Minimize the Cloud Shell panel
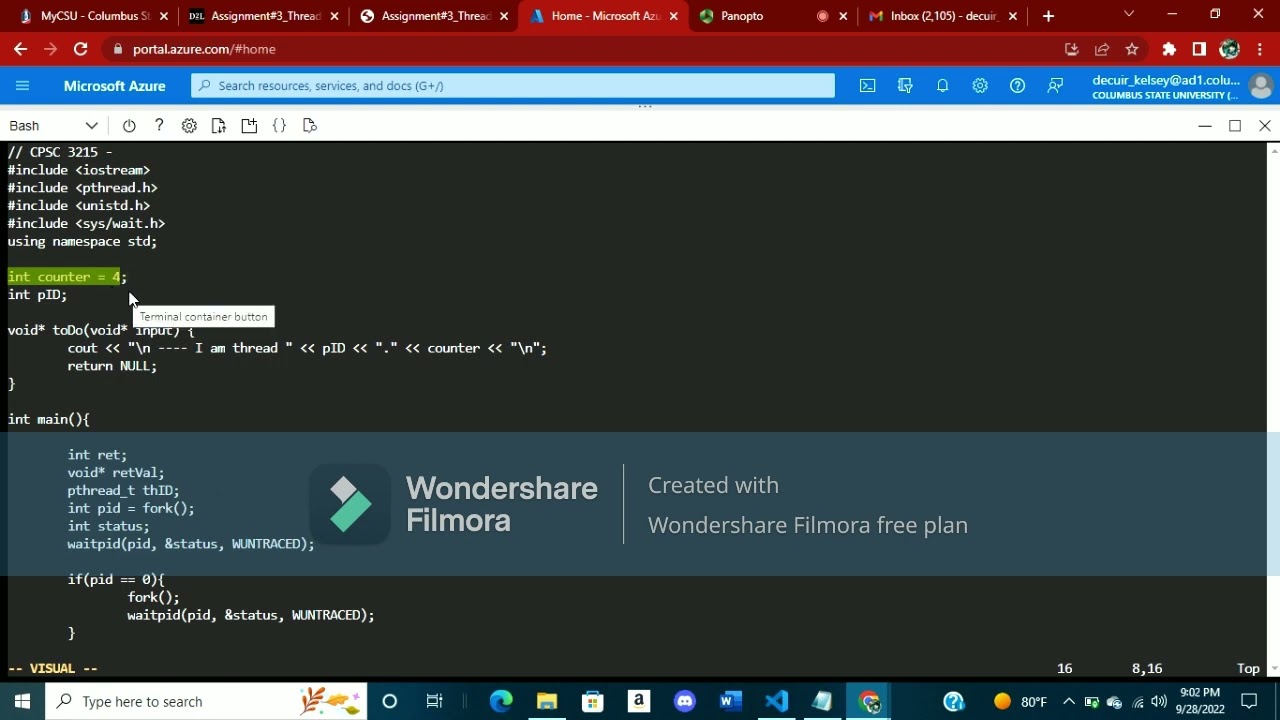 click(1205, 126)
